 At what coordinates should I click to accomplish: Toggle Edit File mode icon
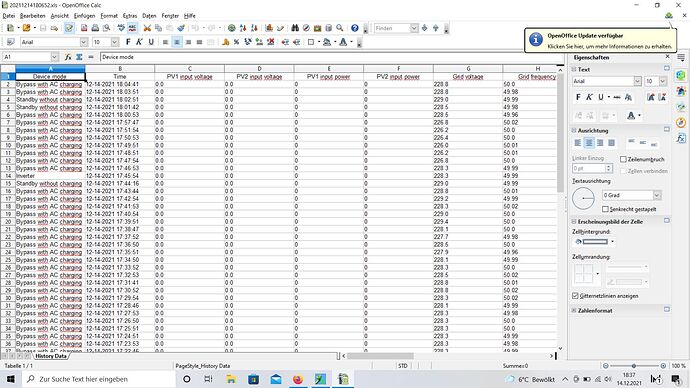coord(69,28)
